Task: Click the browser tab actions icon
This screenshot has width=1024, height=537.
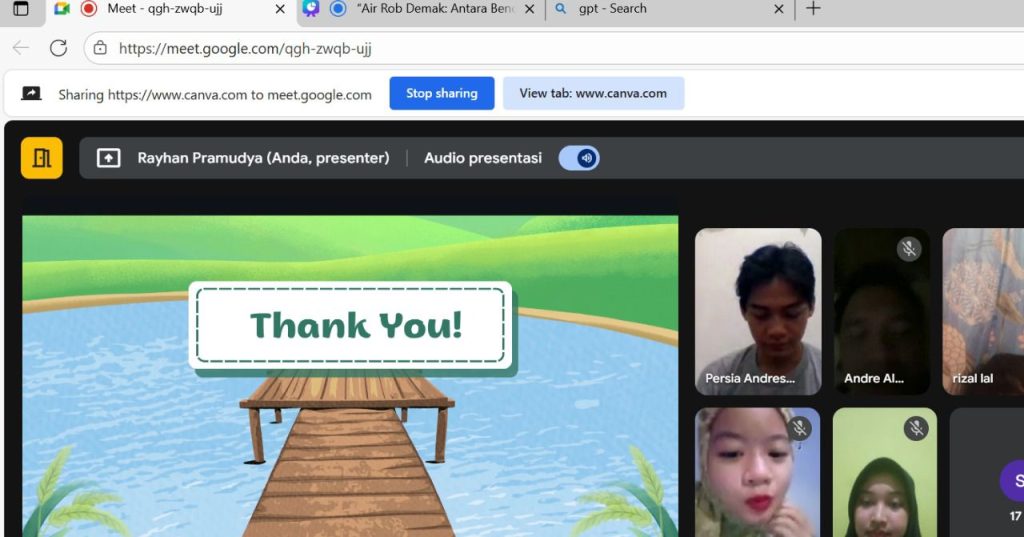Action: click(x=21, y=8)
